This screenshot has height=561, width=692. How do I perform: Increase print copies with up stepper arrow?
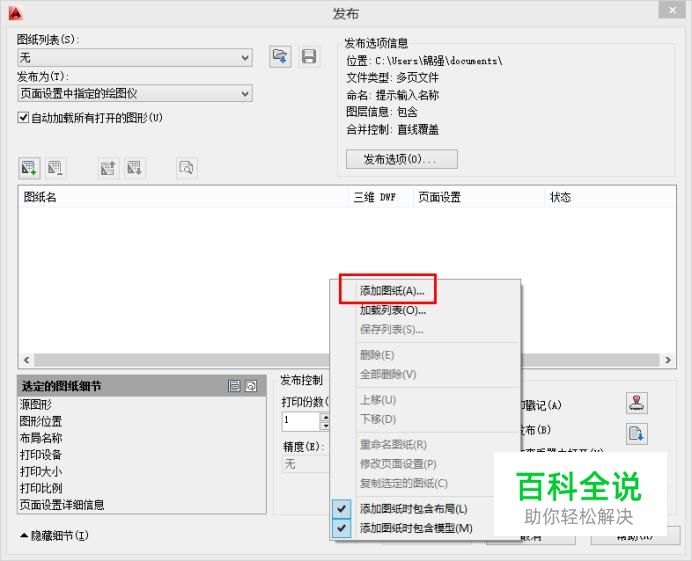(x=325, y=417)
